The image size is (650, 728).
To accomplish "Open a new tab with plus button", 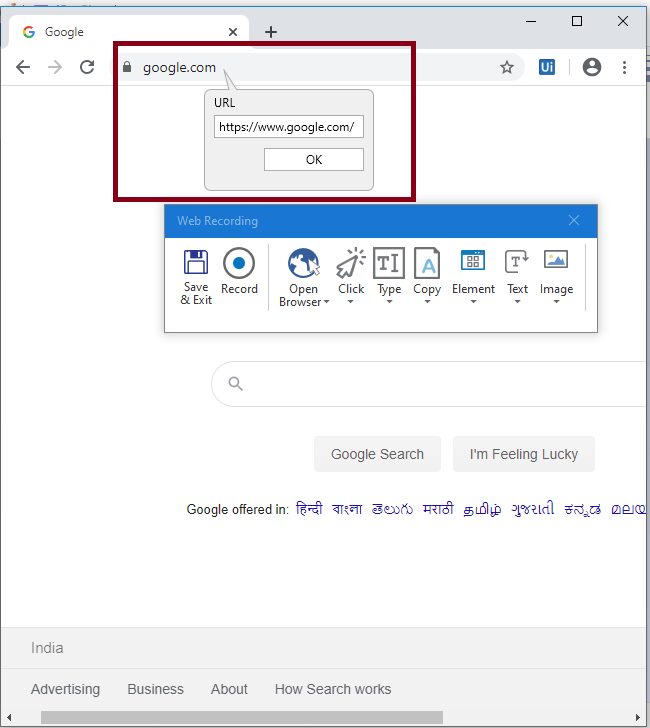I will click(x=271, y=32).
